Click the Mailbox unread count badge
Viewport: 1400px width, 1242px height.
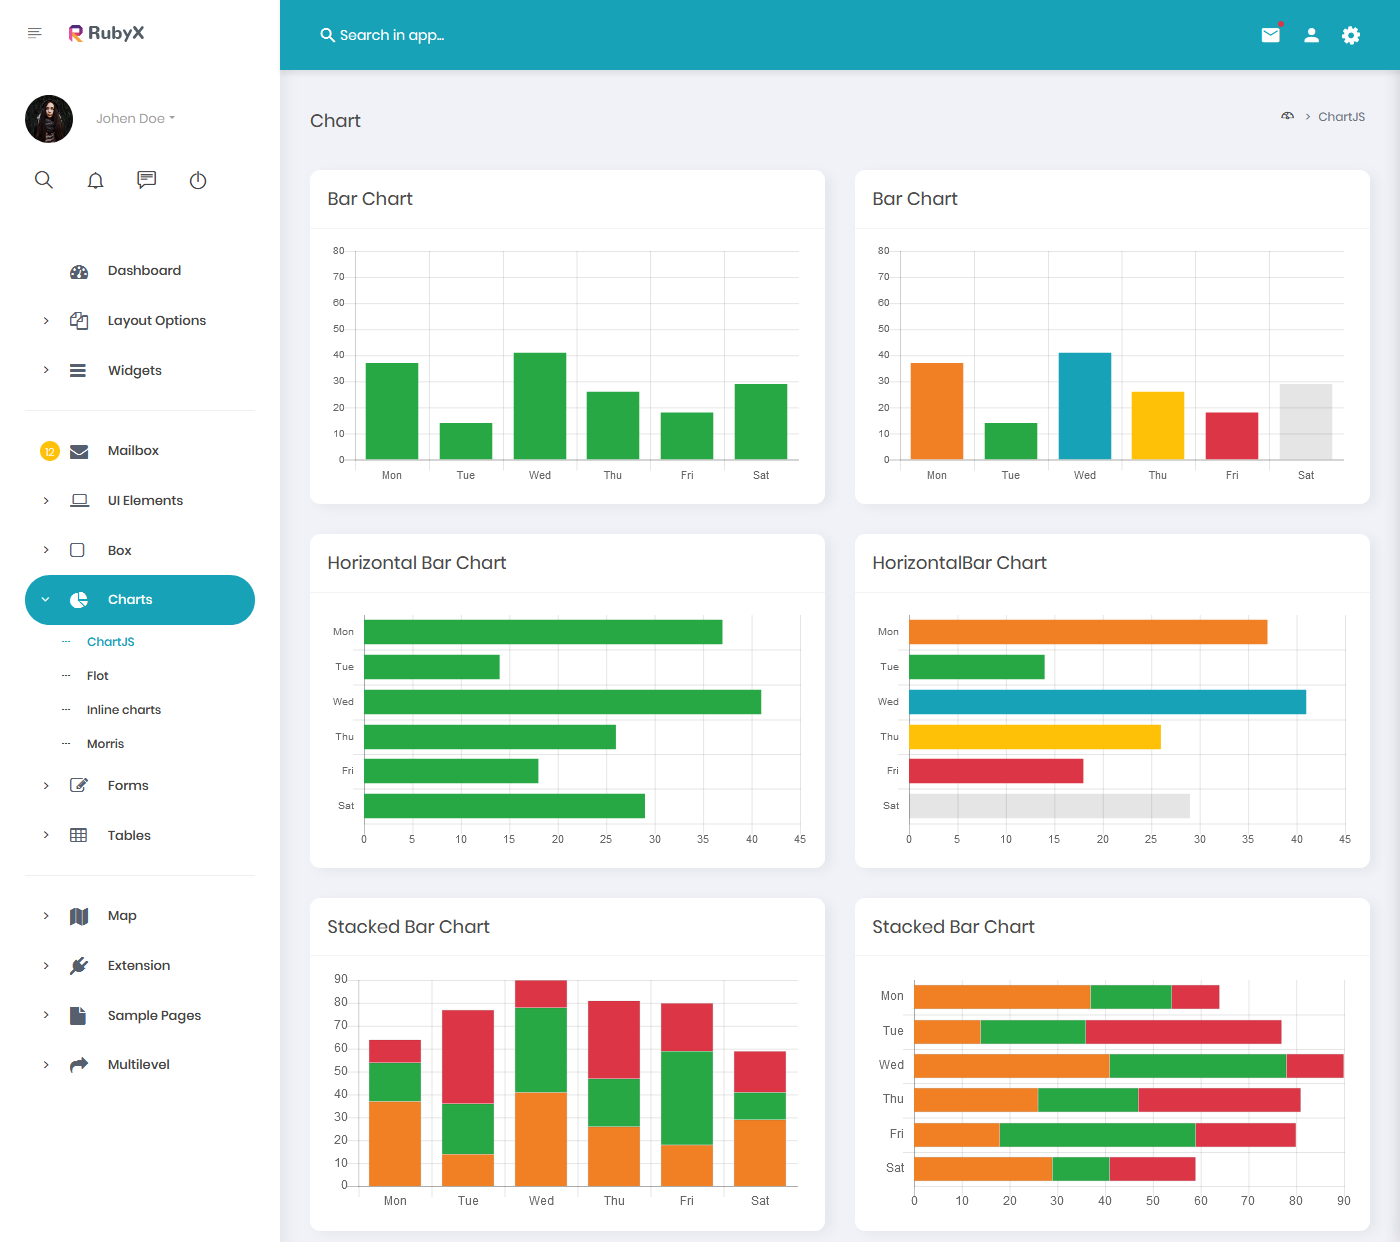click(49, 450)
